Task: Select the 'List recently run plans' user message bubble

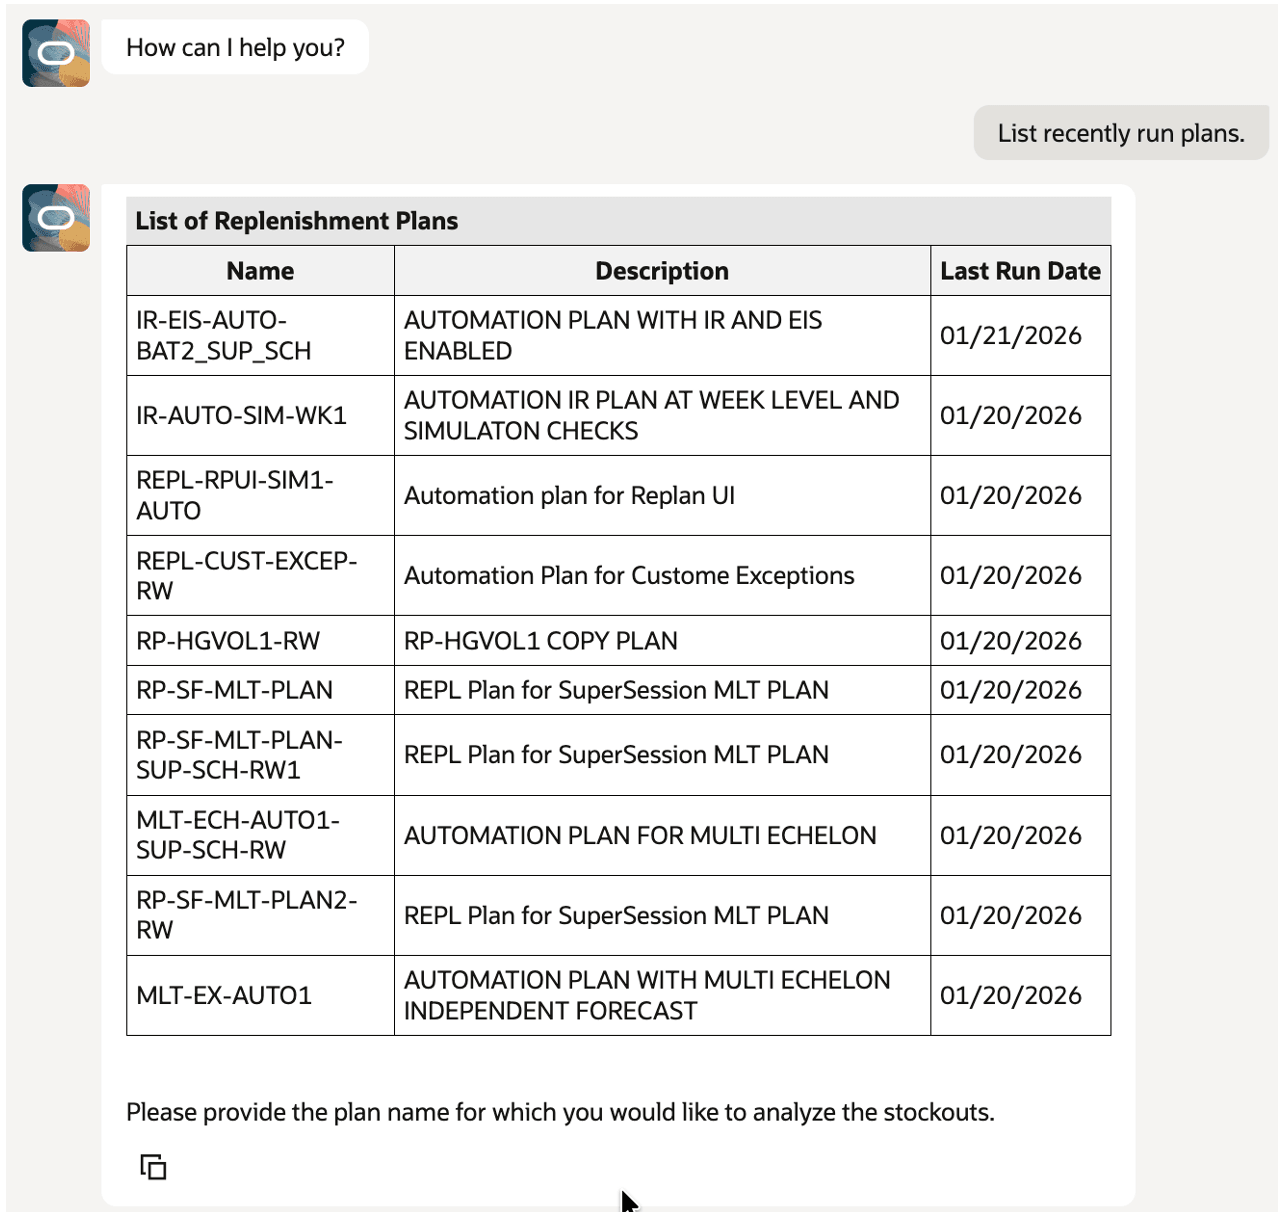Action: tap(1120, 132)
